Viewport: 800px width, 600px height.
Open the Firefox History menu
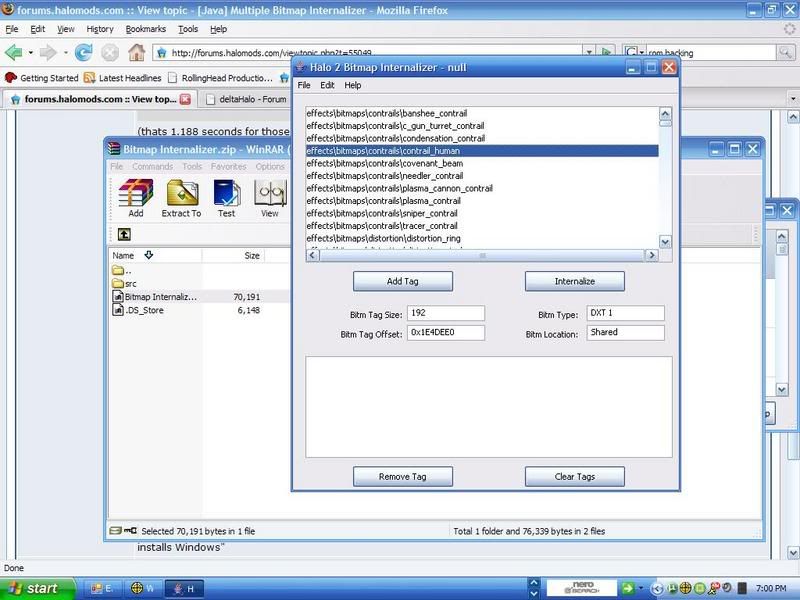(x=100, y=29)
